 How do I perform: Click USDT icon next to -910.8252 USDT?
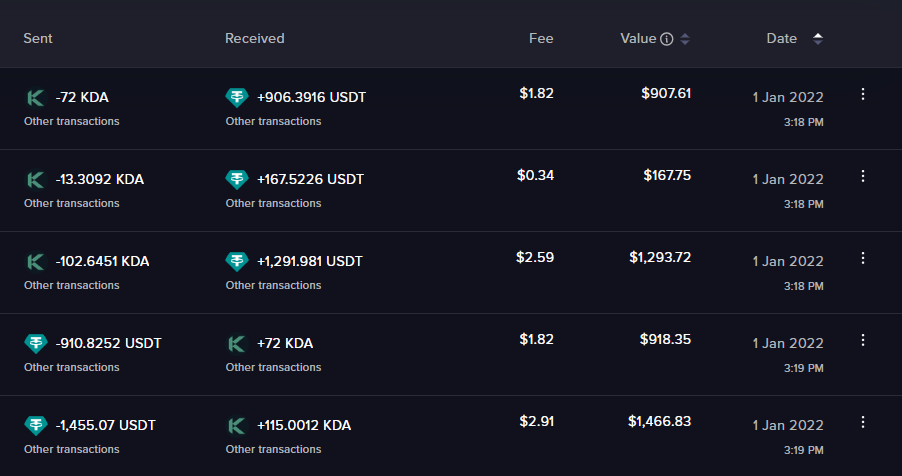[35, 344]
